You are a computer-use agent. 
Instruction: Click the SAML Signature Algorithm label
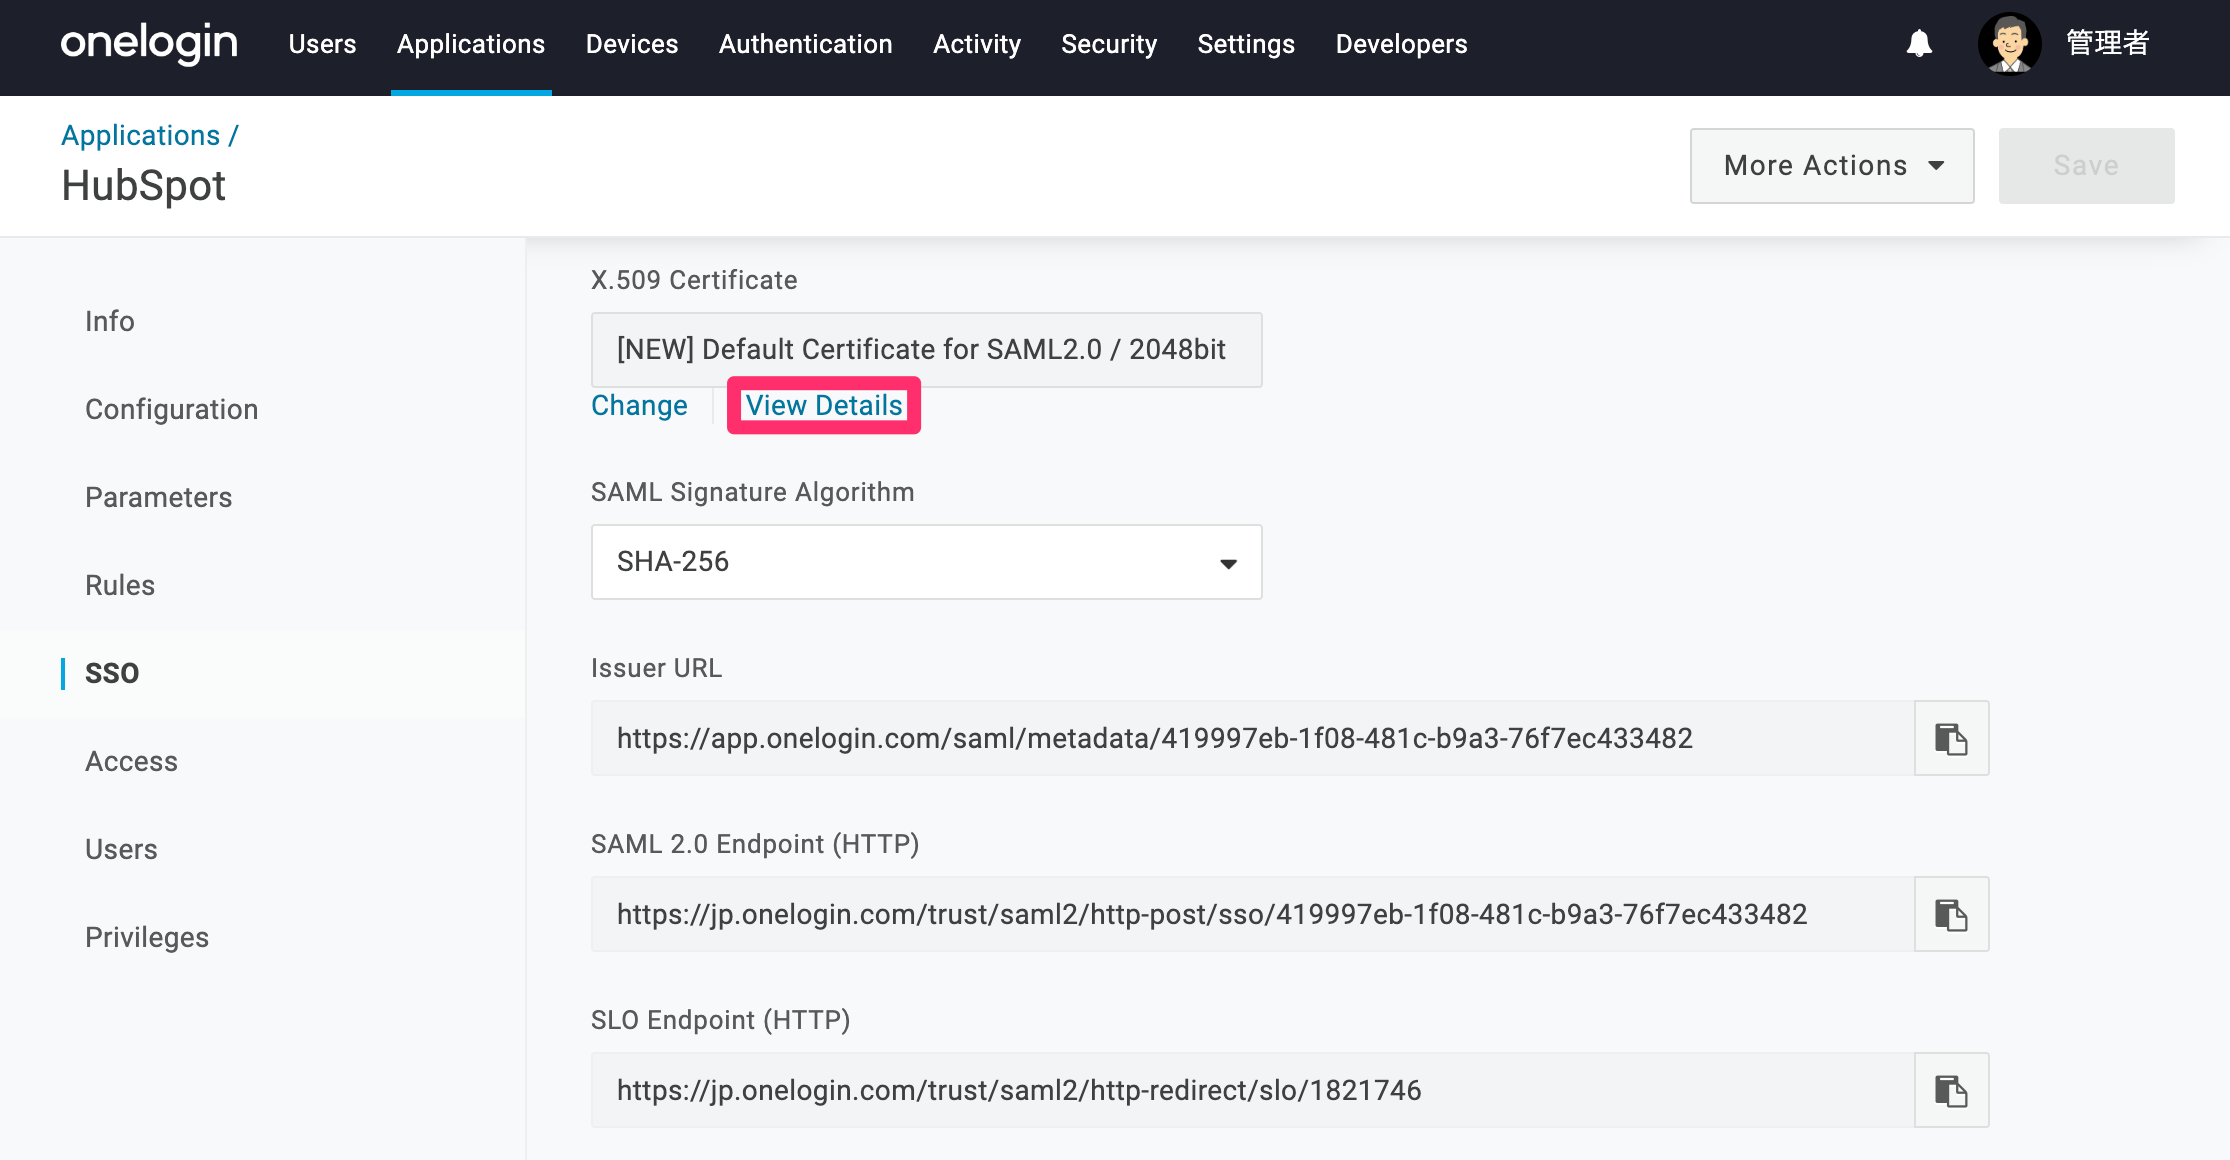pos(753,492)
